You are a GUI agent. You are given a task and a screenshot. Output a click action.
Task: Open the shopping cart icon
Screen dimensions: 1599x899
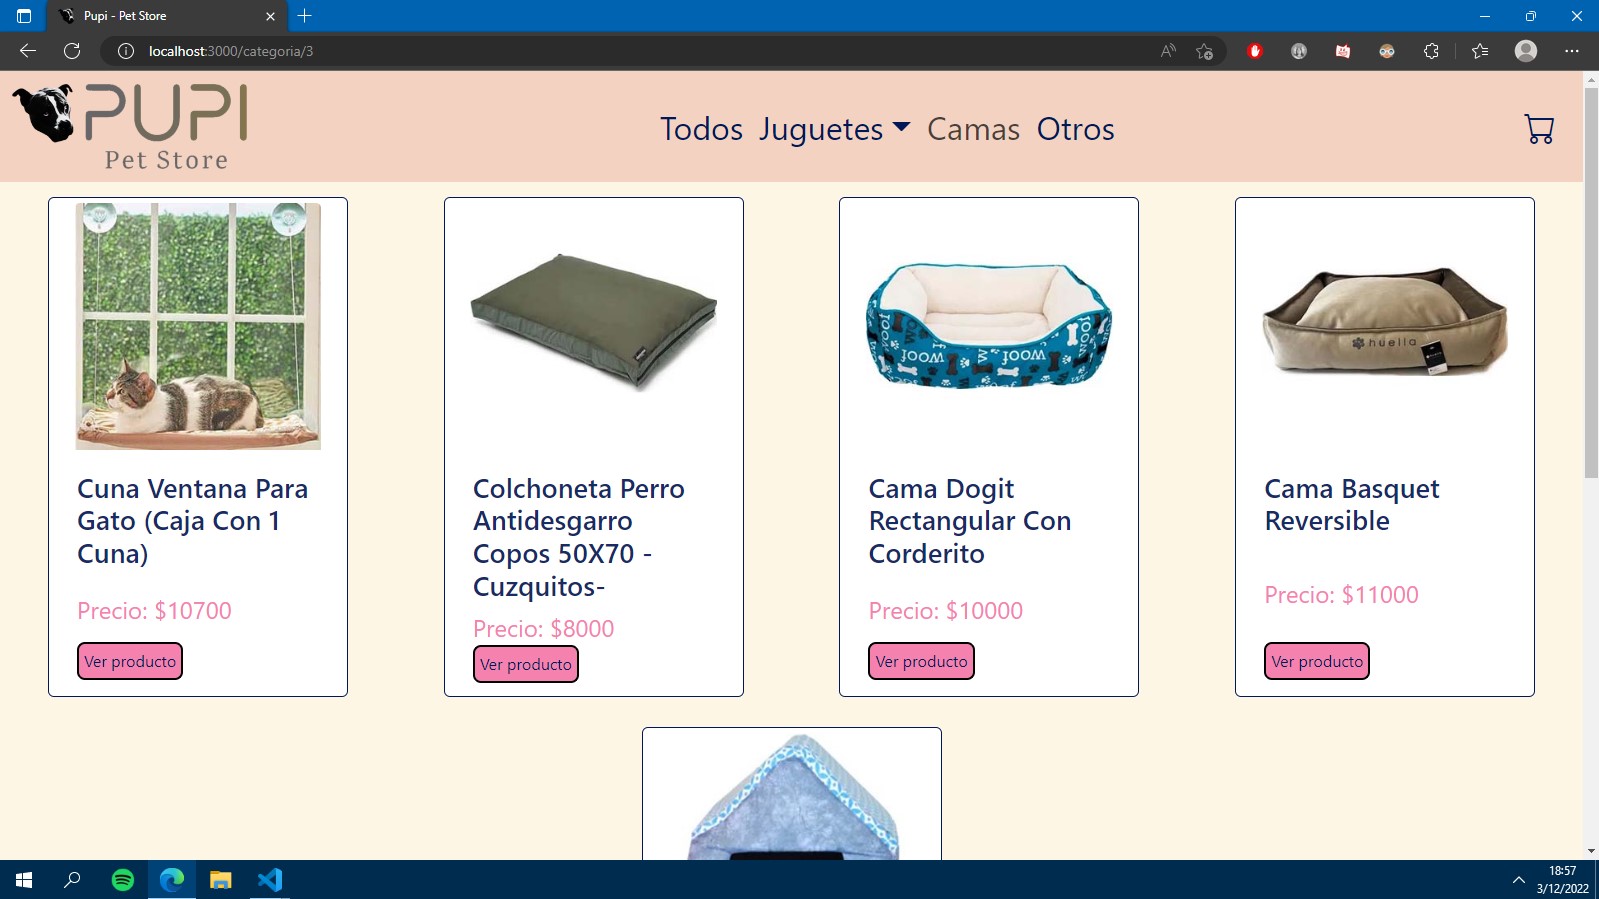pyautogui.click(x=1539, y=129)
